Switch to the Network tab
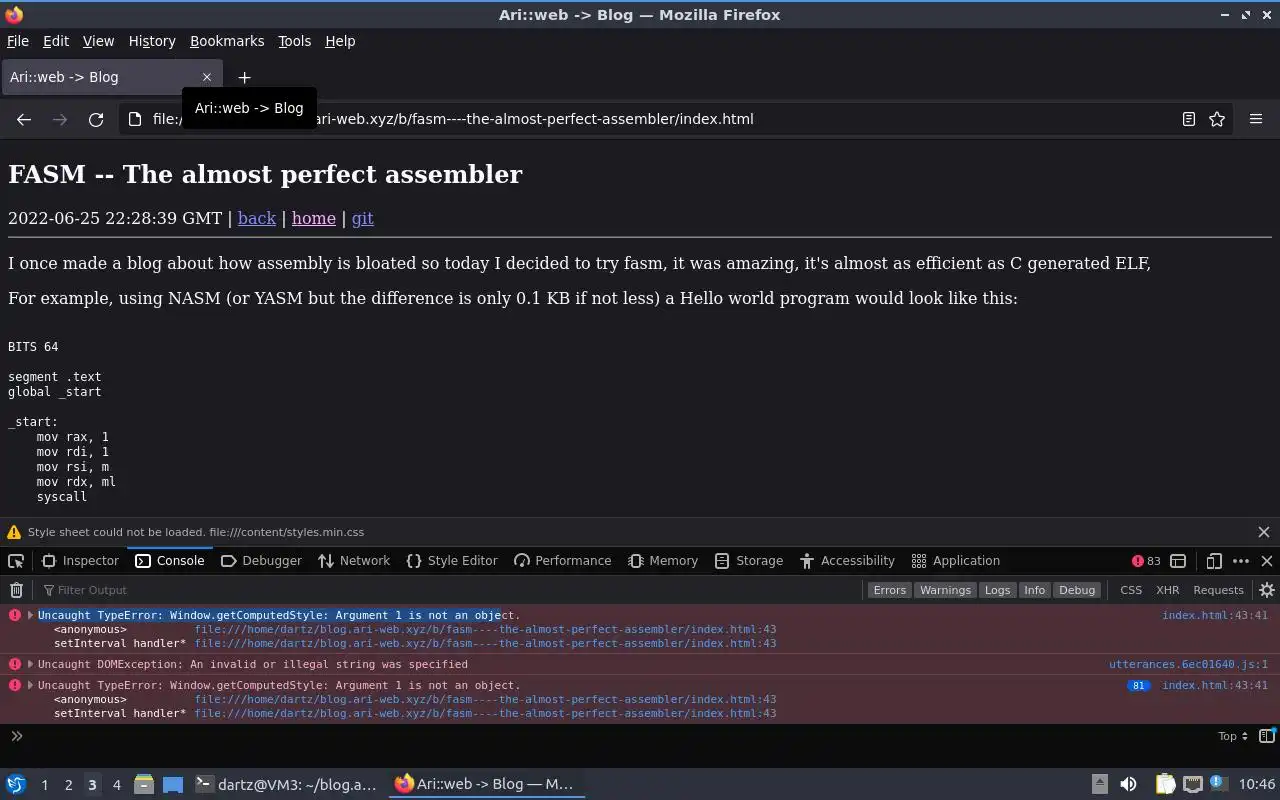The image size is (1280, 800). (354, 561)
